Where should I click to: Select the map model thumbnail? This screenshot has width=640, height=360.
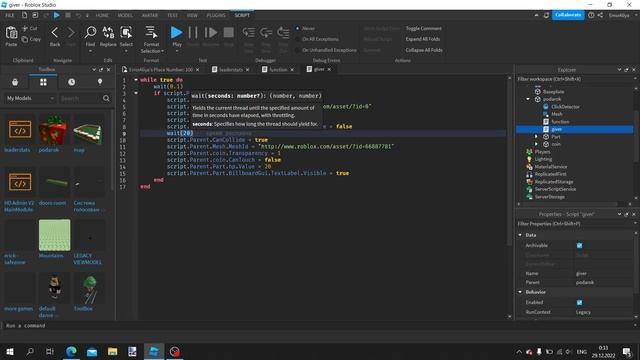point(87,131)
